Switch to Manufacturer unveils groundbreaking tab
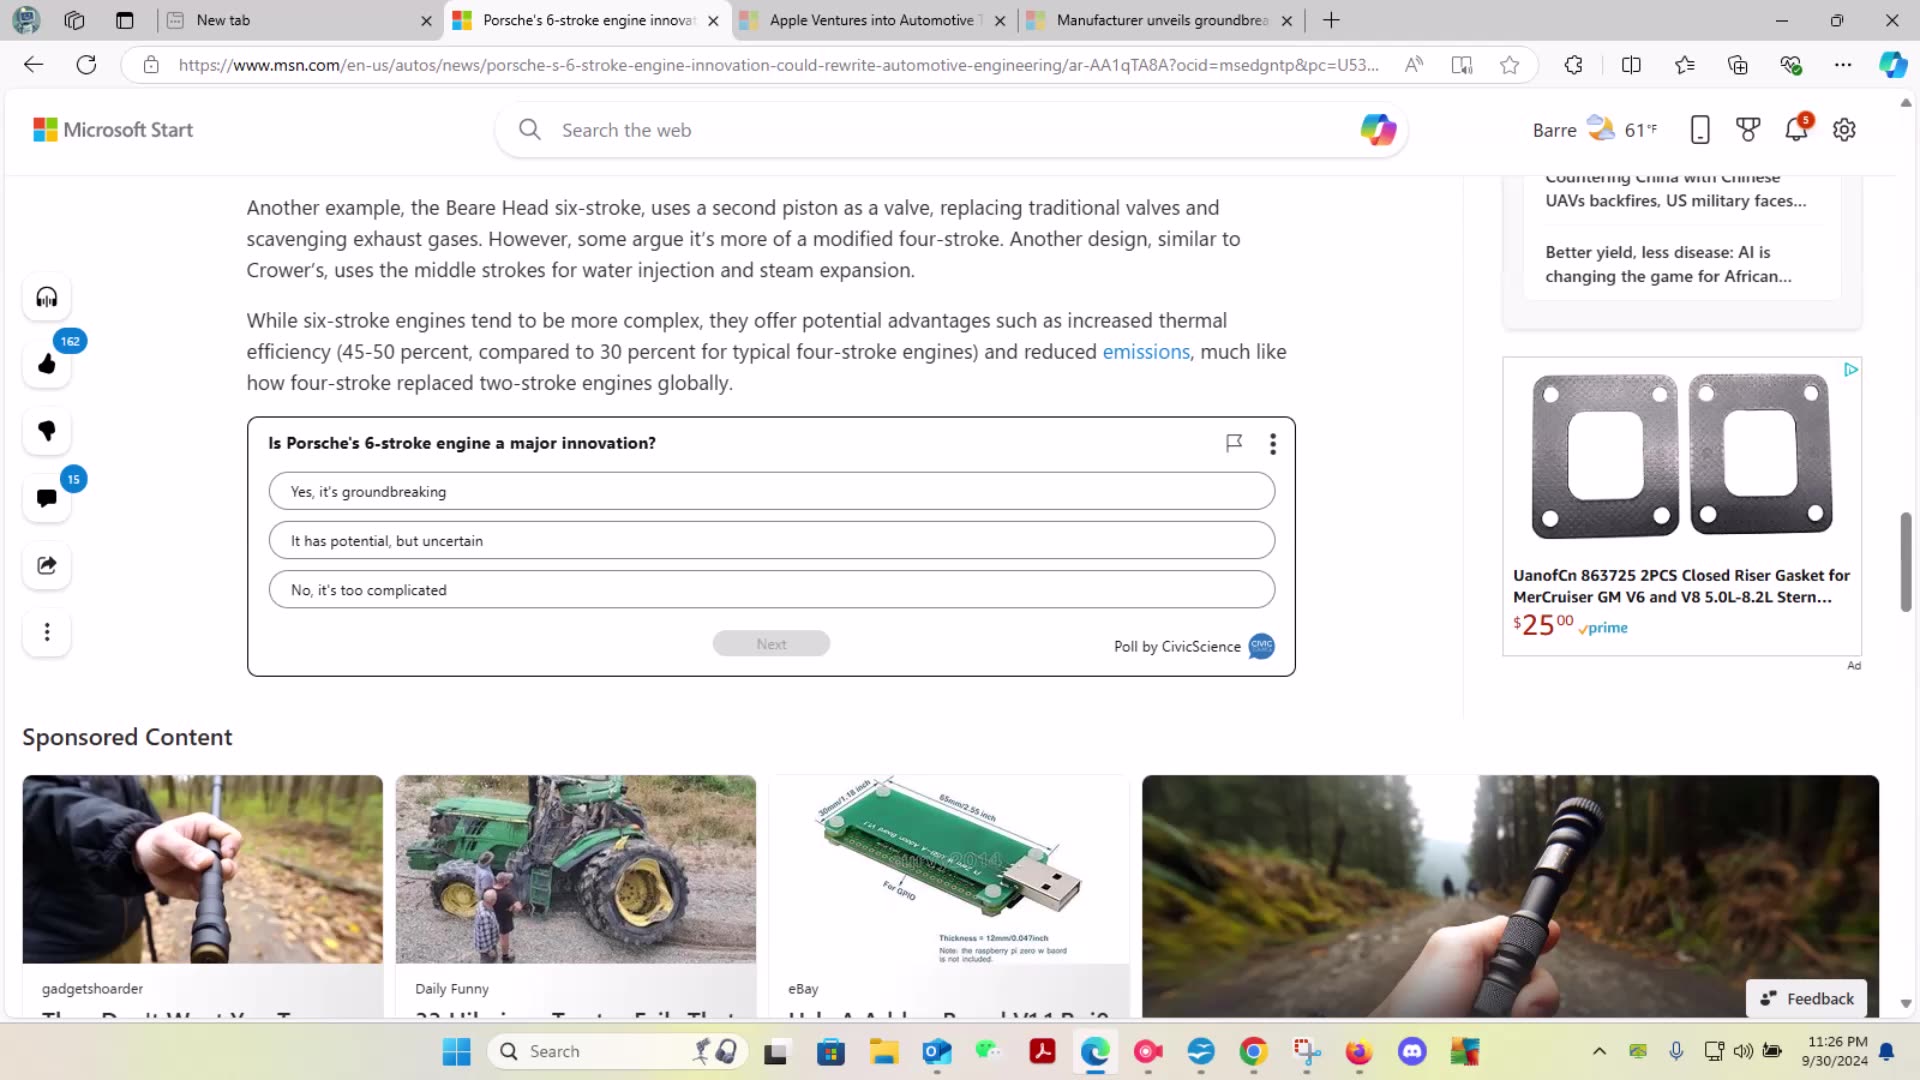Screen dimensions: 1920x1080 (x=1160, y=20)
